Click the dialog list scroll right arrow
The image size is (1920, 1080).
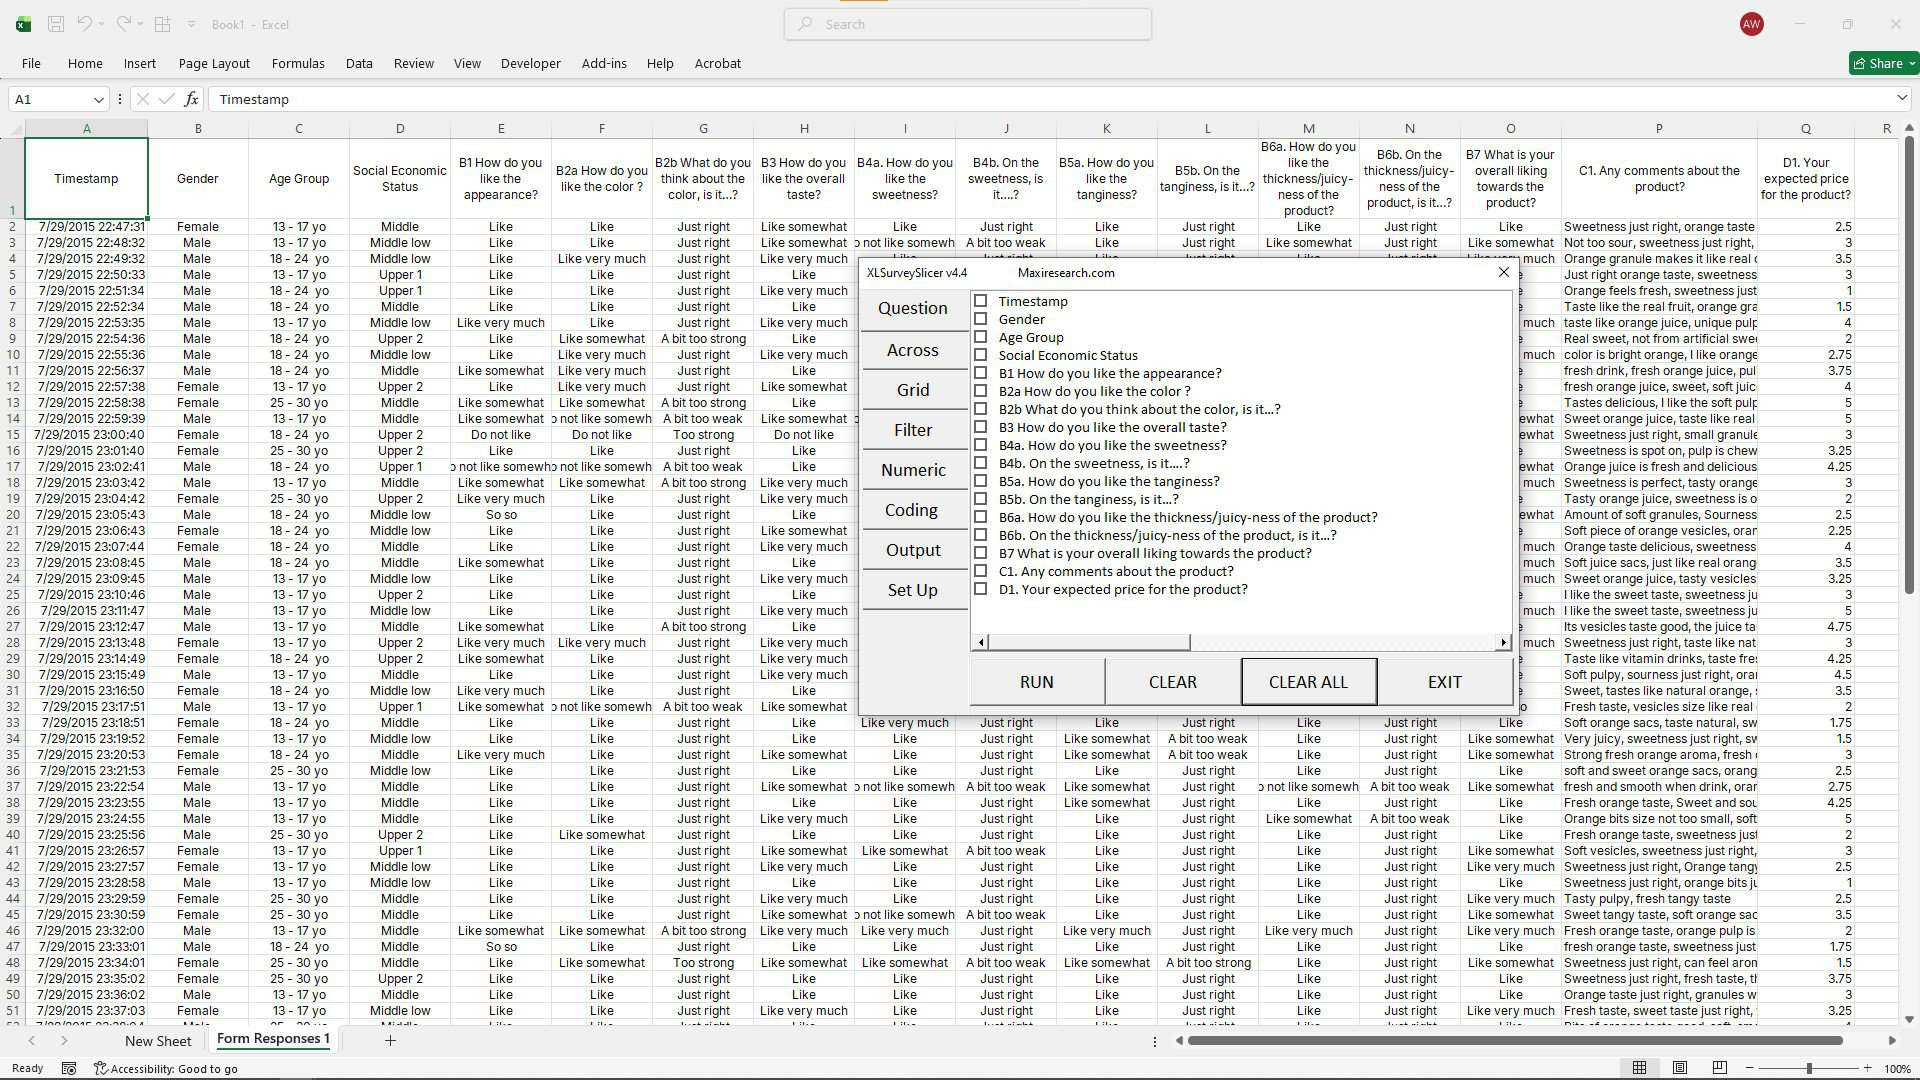(1502, 642)
